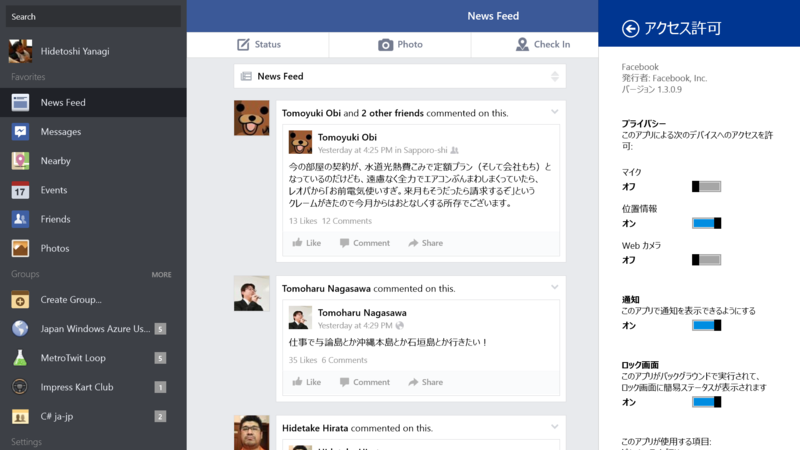Image resolution: width=800 pixels, height=450 pixels.
Task: Click 'Create Group...' label
Action: click(71, 299)
